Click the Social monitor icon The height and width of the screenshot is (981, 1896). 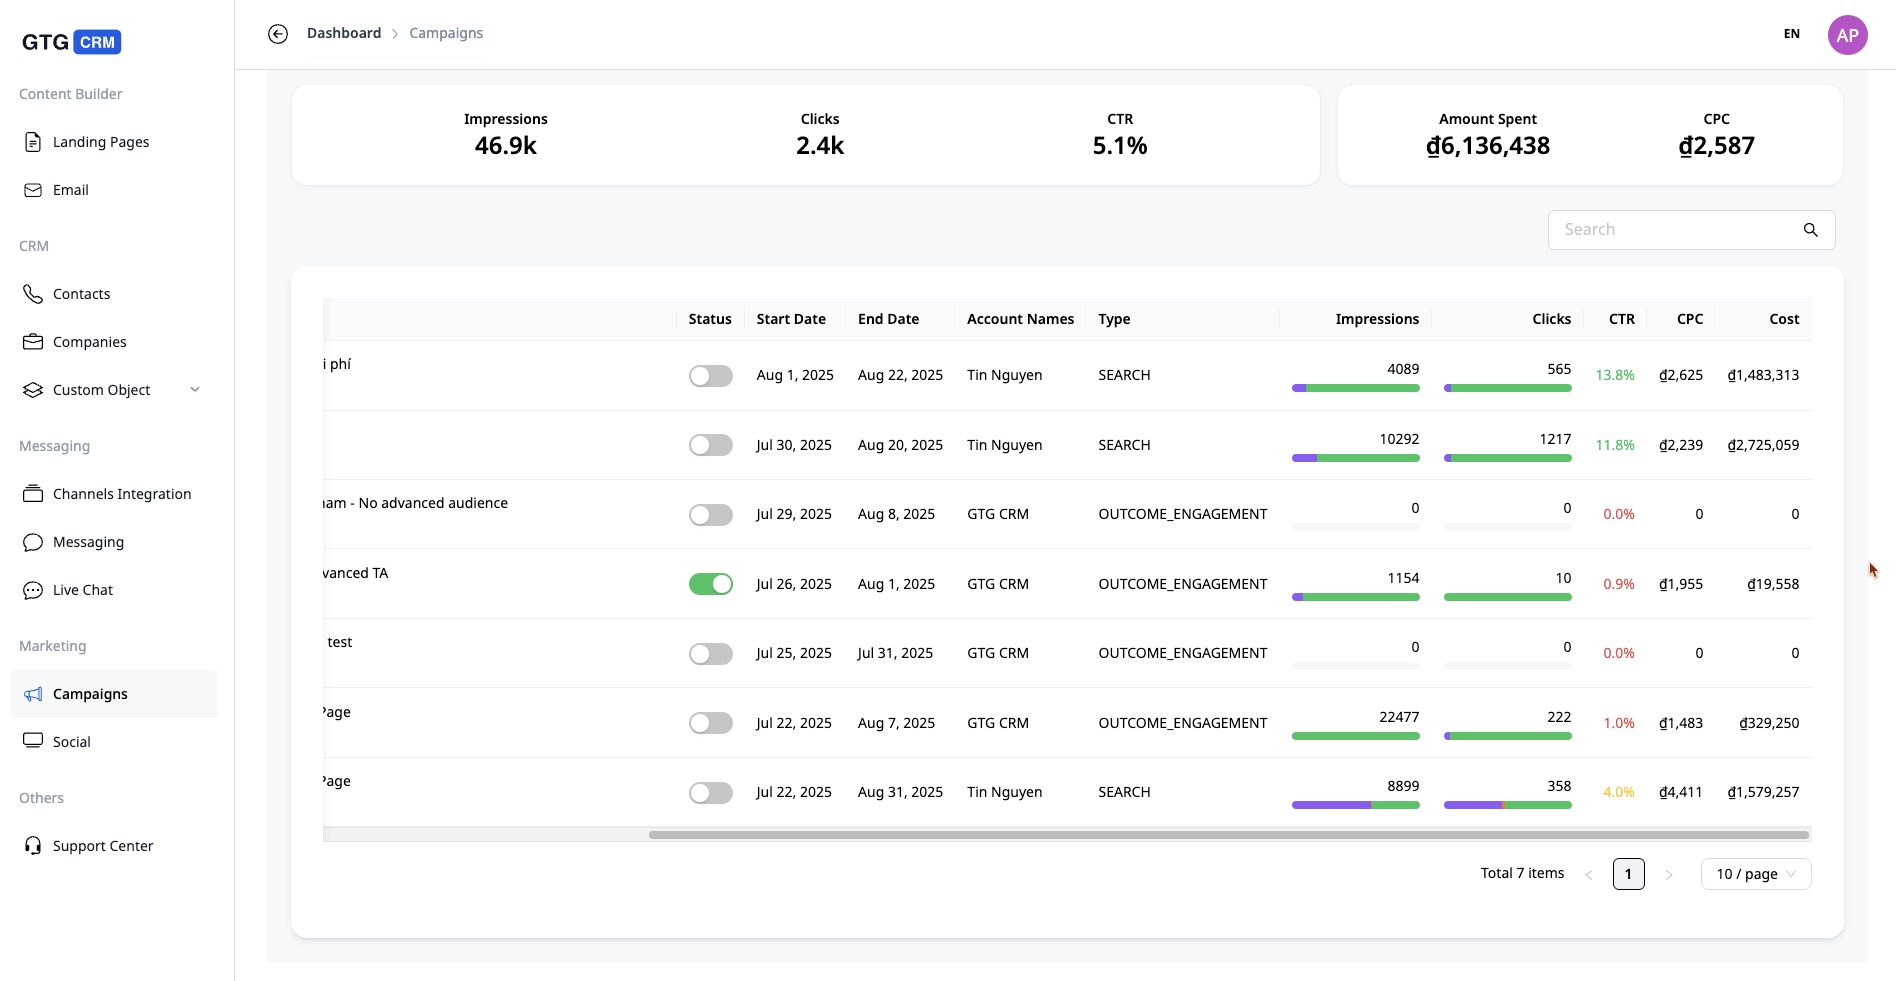pos(33,741)
